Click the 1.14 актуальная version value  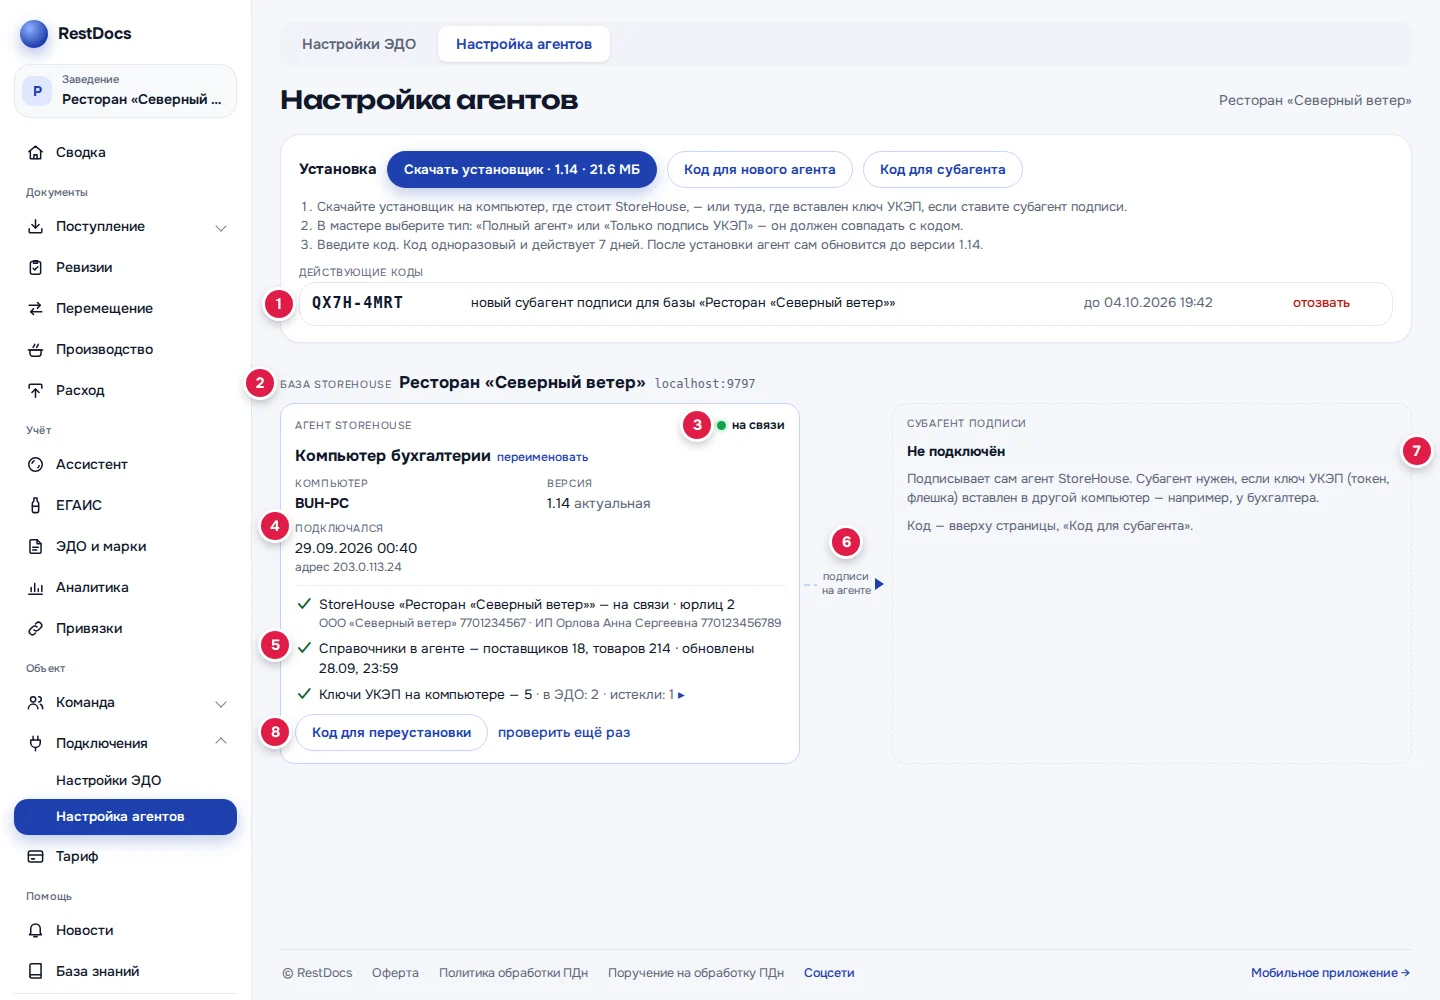[x=598, y=504]
